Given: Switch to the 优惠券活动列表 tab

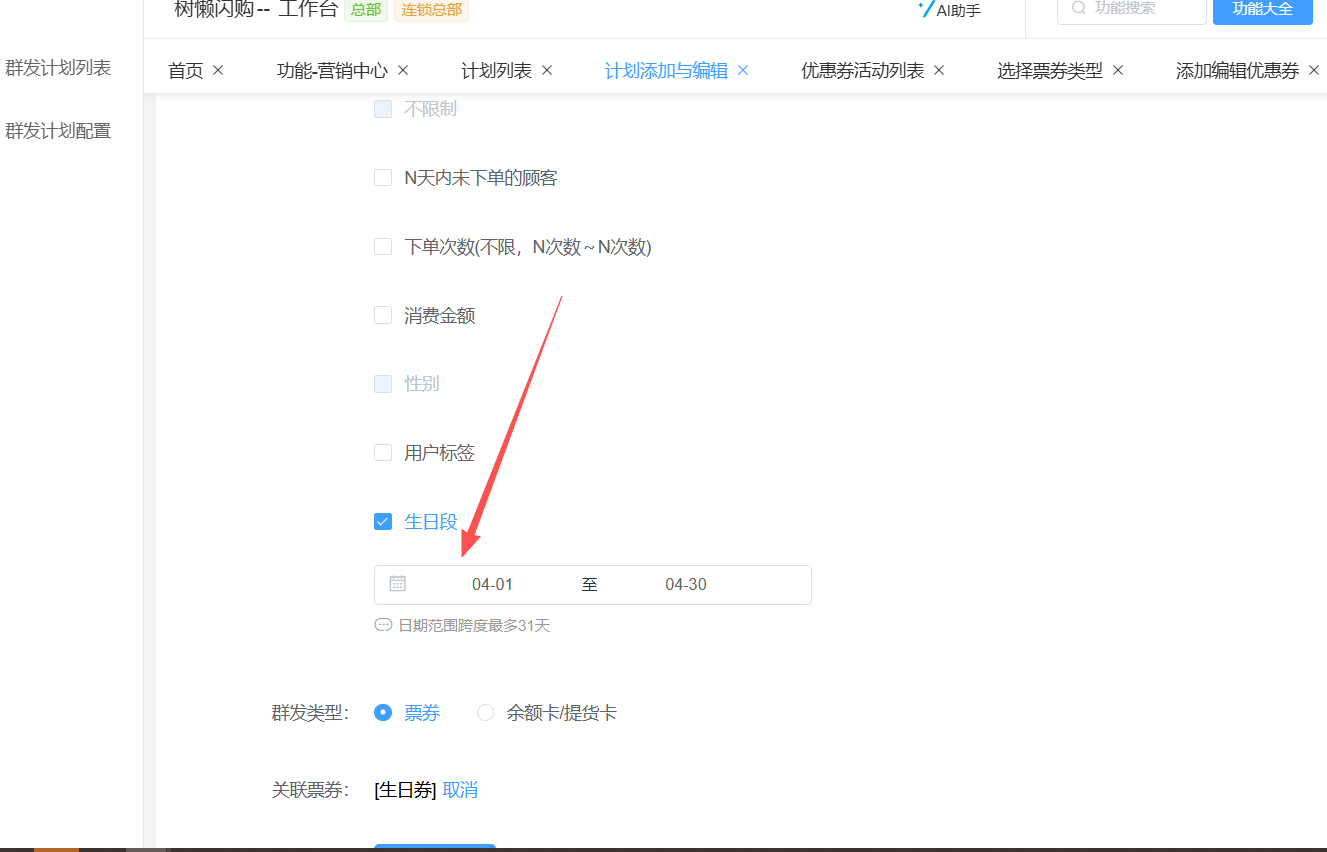Looking at the screenshot, I should coord(862,70).
